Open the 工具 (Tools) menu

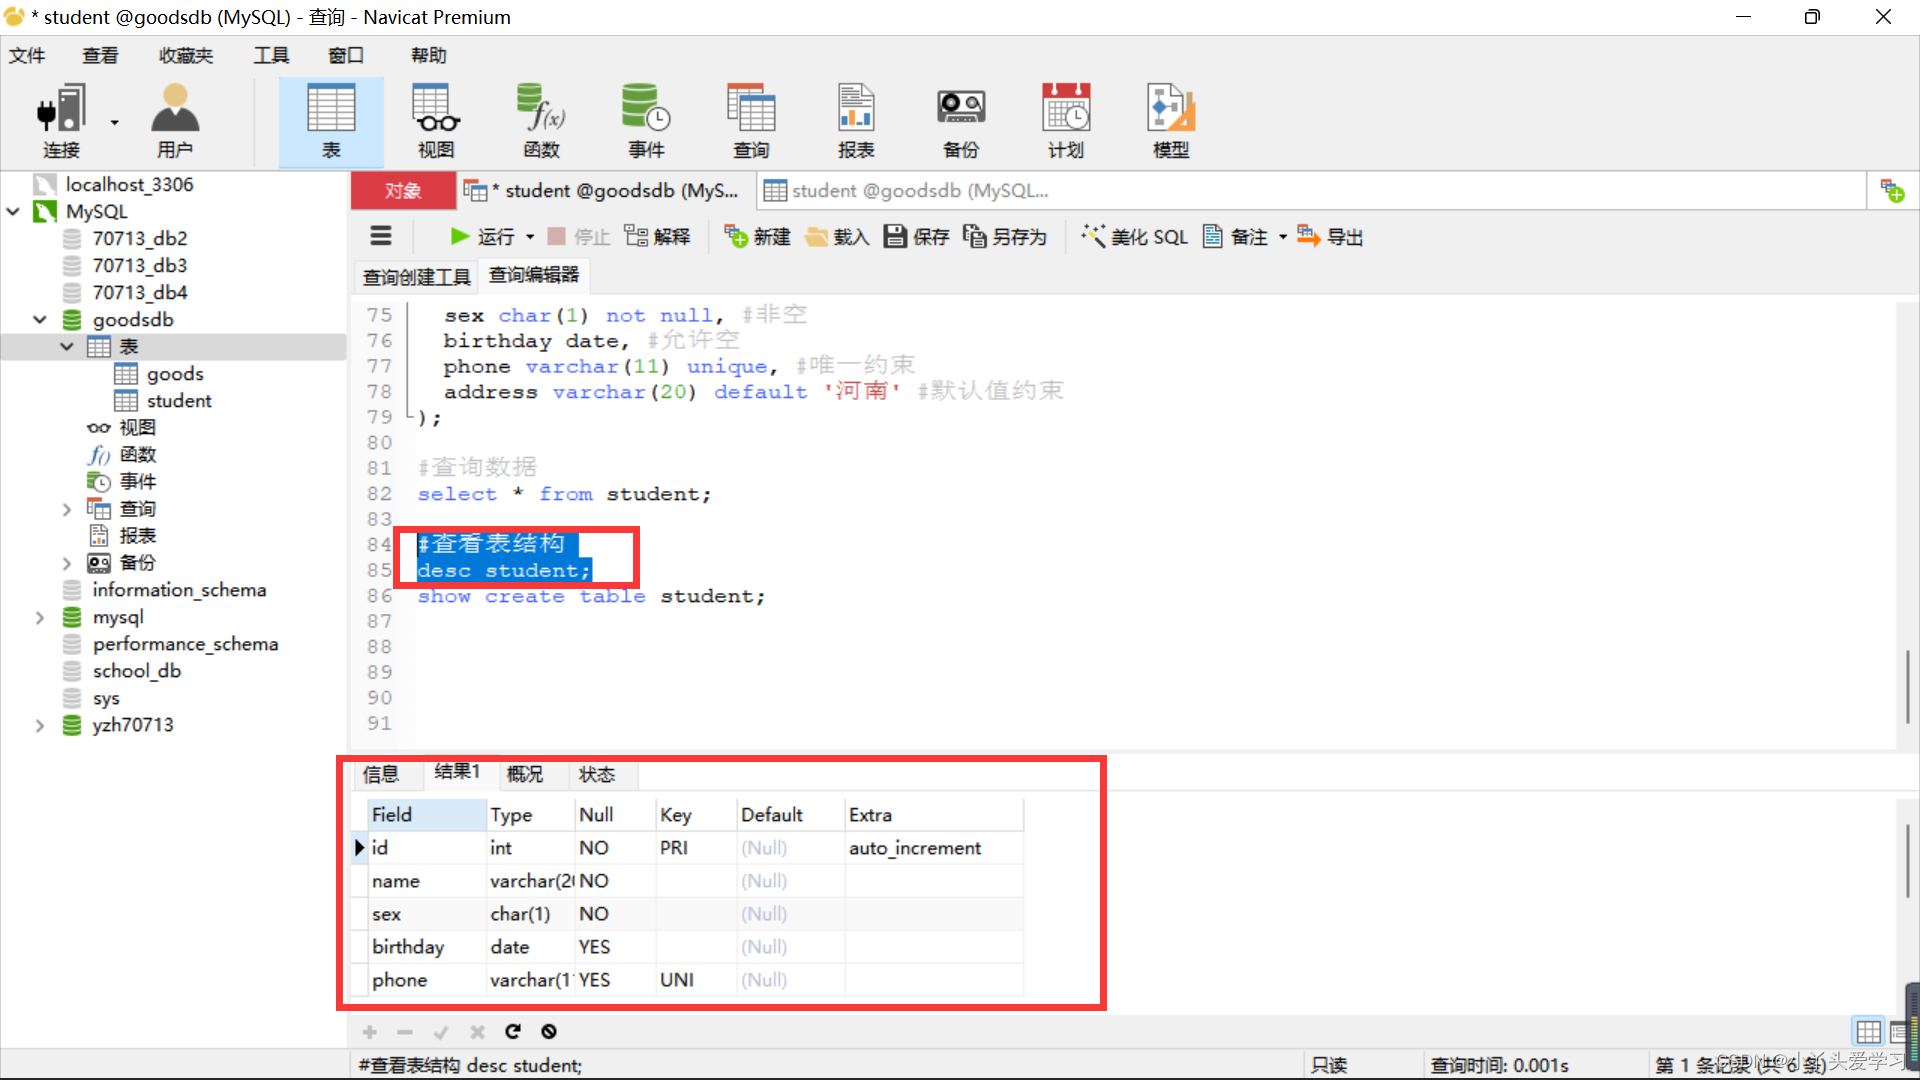tap(271, 55)
